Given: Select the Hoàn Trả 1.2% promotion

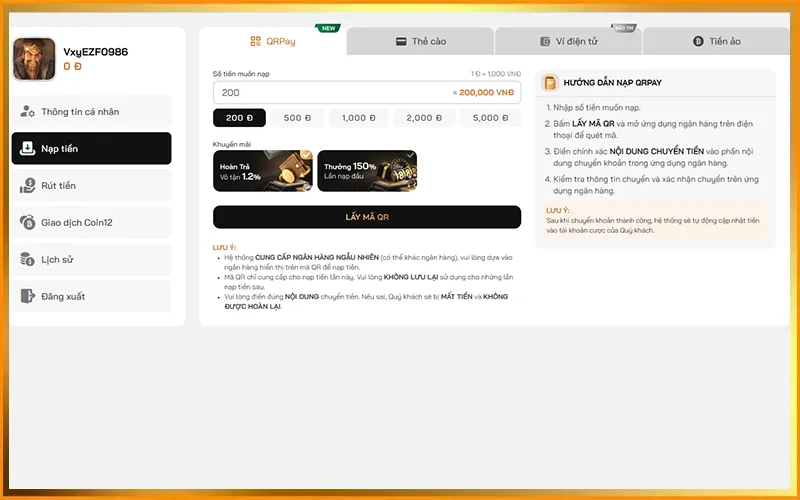Looking at the screenshot, I should click(x=263, y=171).
